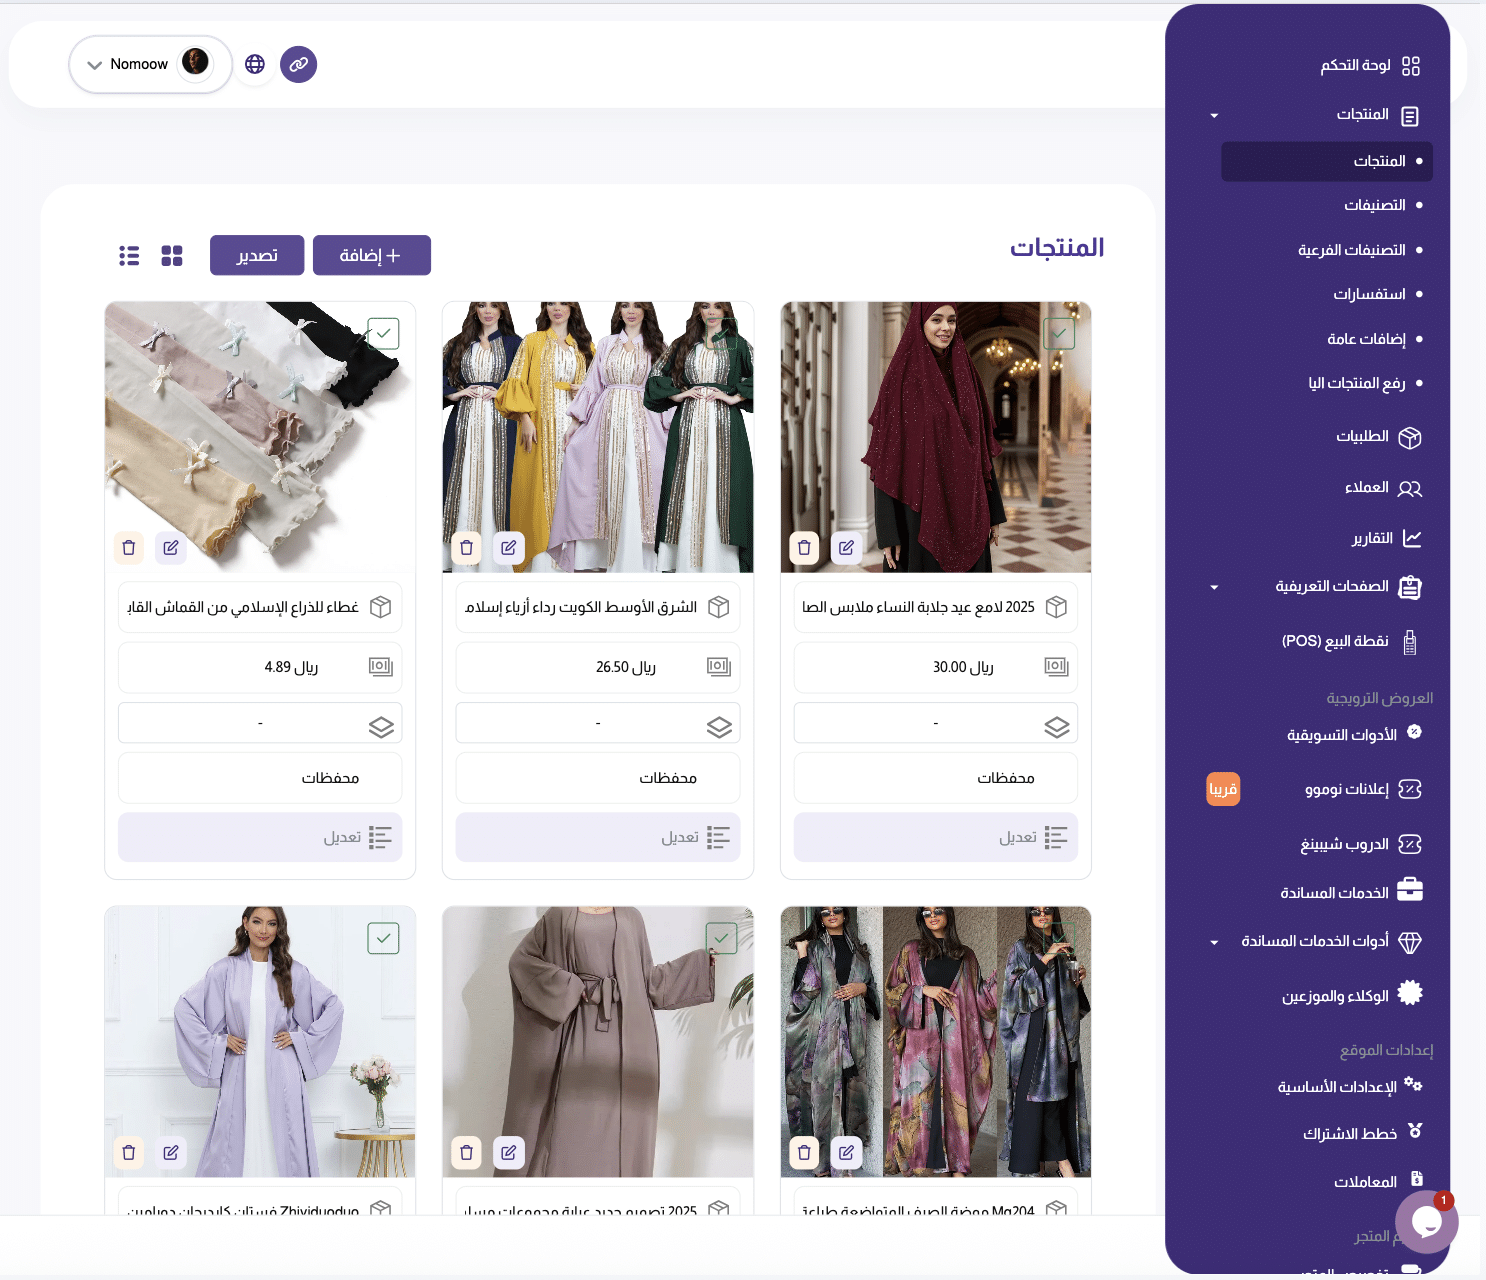Check the lilac abaya product checkbox
Viewport: 1486px width, 1280px height.
384,938
